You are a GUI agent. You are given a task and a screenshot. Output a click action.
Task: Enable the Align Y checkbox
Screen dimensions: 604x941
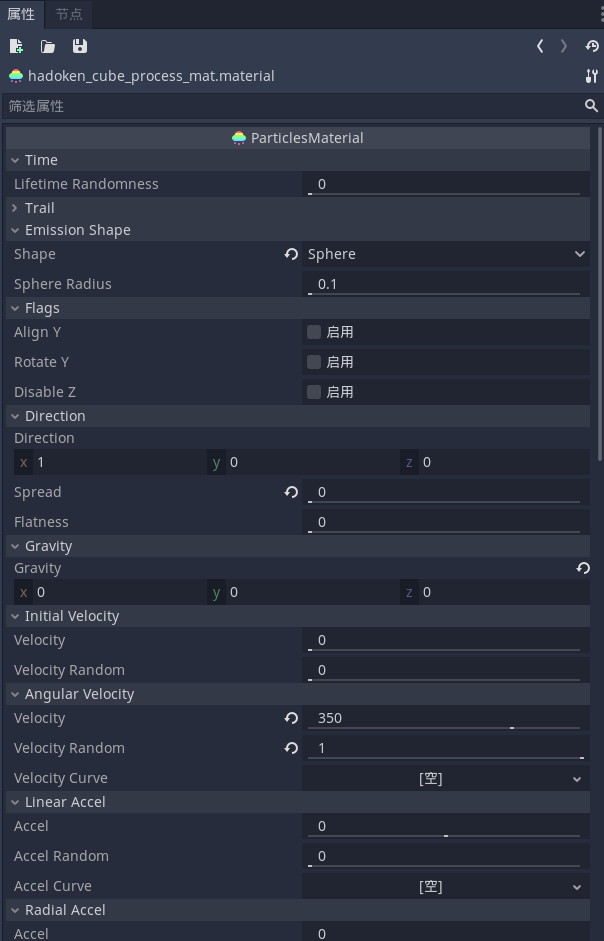coord(314,332)
